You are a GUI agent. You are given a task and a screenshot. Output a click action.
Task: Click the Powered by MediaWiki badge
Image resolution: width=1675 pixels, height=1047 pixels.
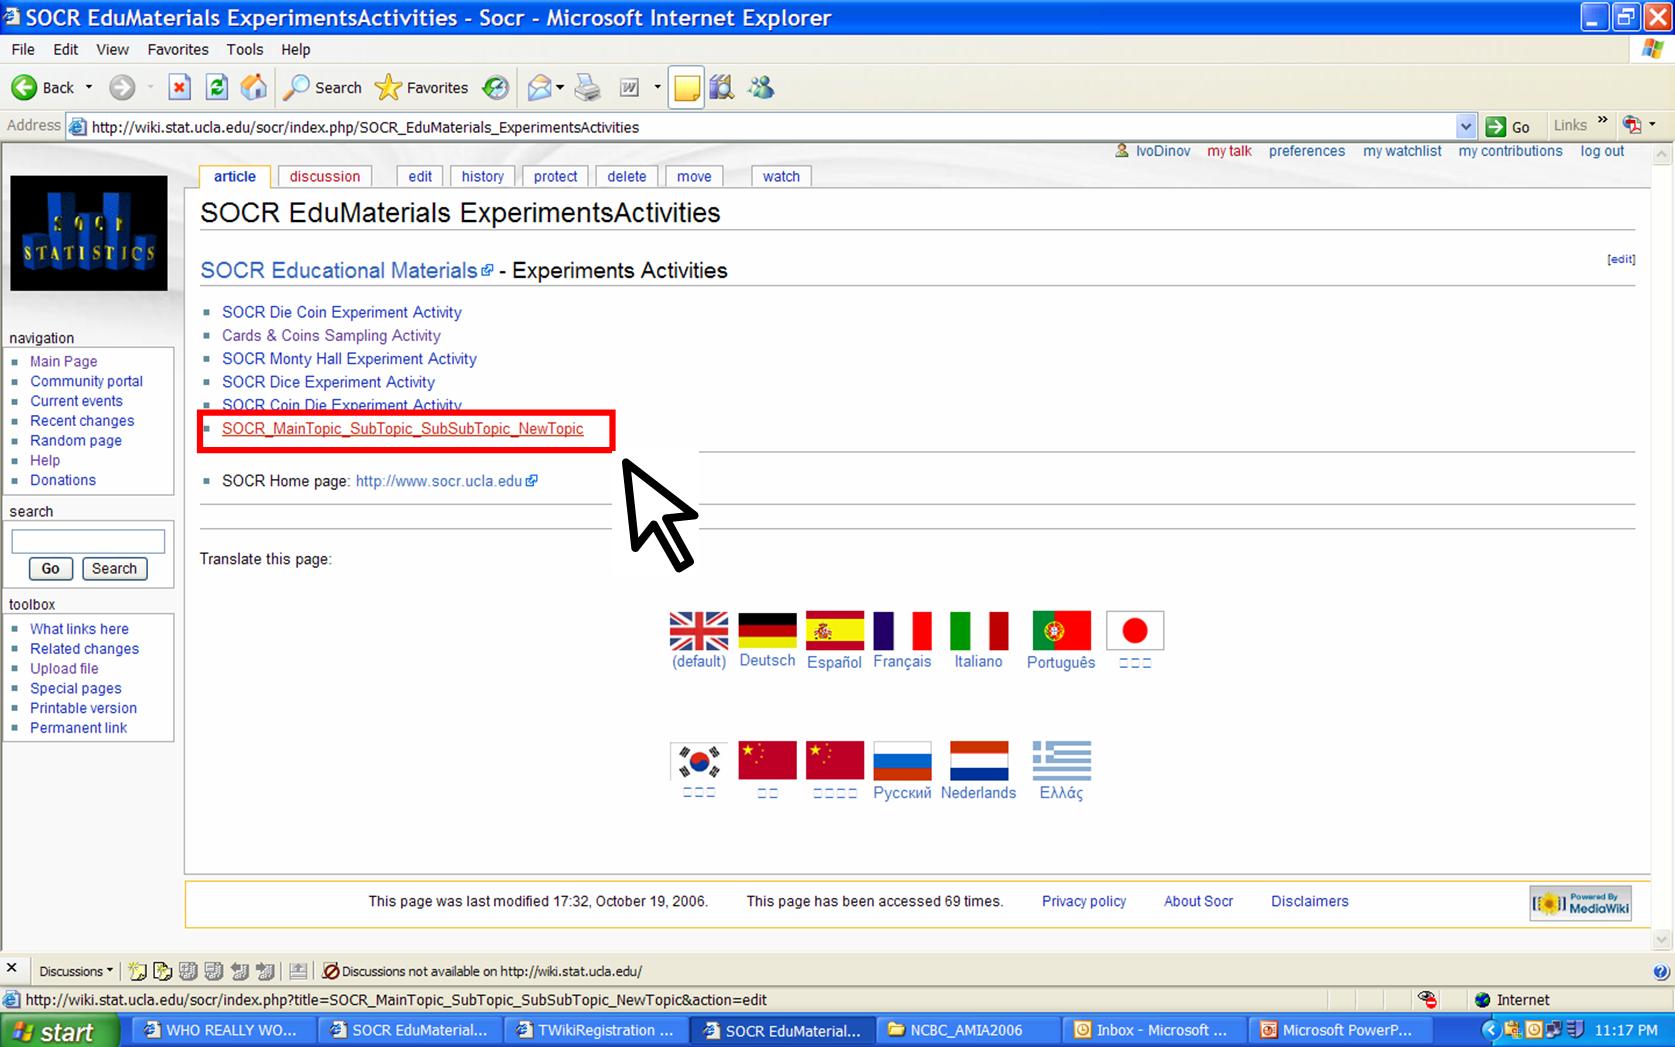[x=1580, y=903]
